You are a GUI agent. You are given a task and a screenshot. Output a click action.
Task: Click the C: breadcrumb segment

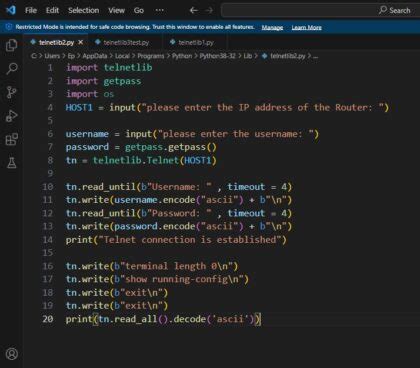click(34, 56)
